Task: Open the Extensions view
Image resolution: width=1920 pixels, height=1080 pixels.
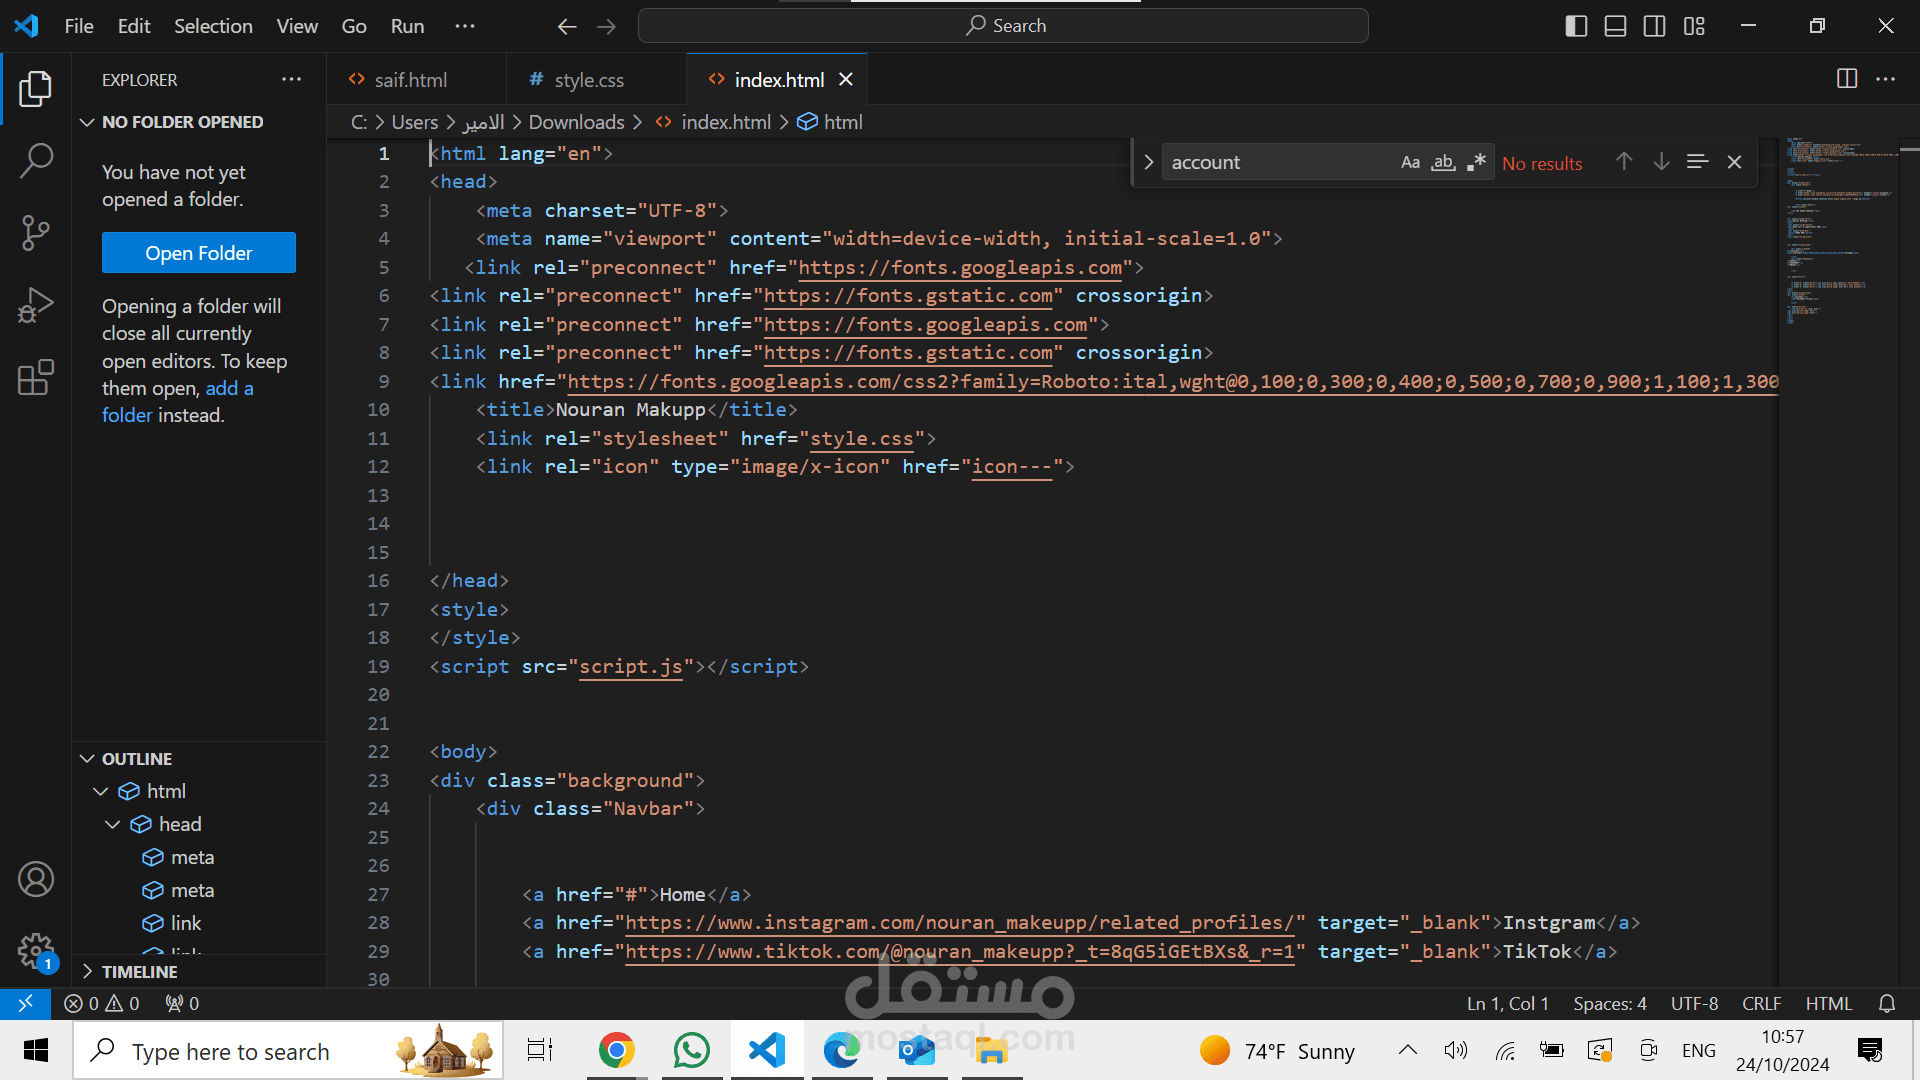Action: pyautogui.click(x=36, y=377)
